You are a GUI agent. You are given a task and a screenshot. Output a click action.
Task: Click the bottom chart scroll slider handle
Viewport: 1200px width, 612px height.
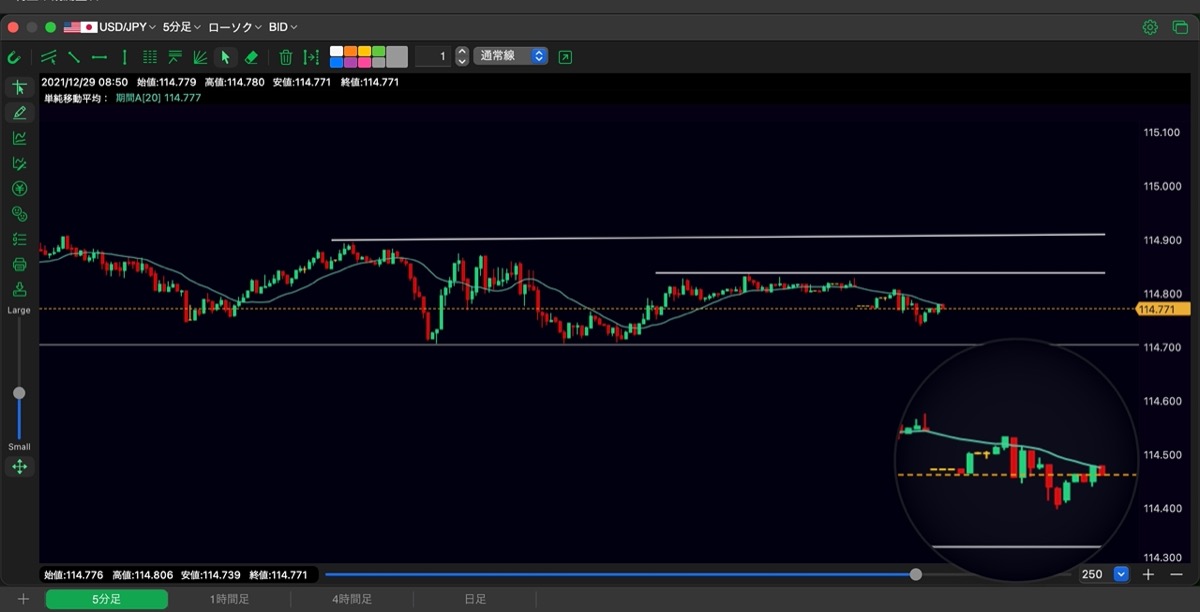[x=916, y=574]
